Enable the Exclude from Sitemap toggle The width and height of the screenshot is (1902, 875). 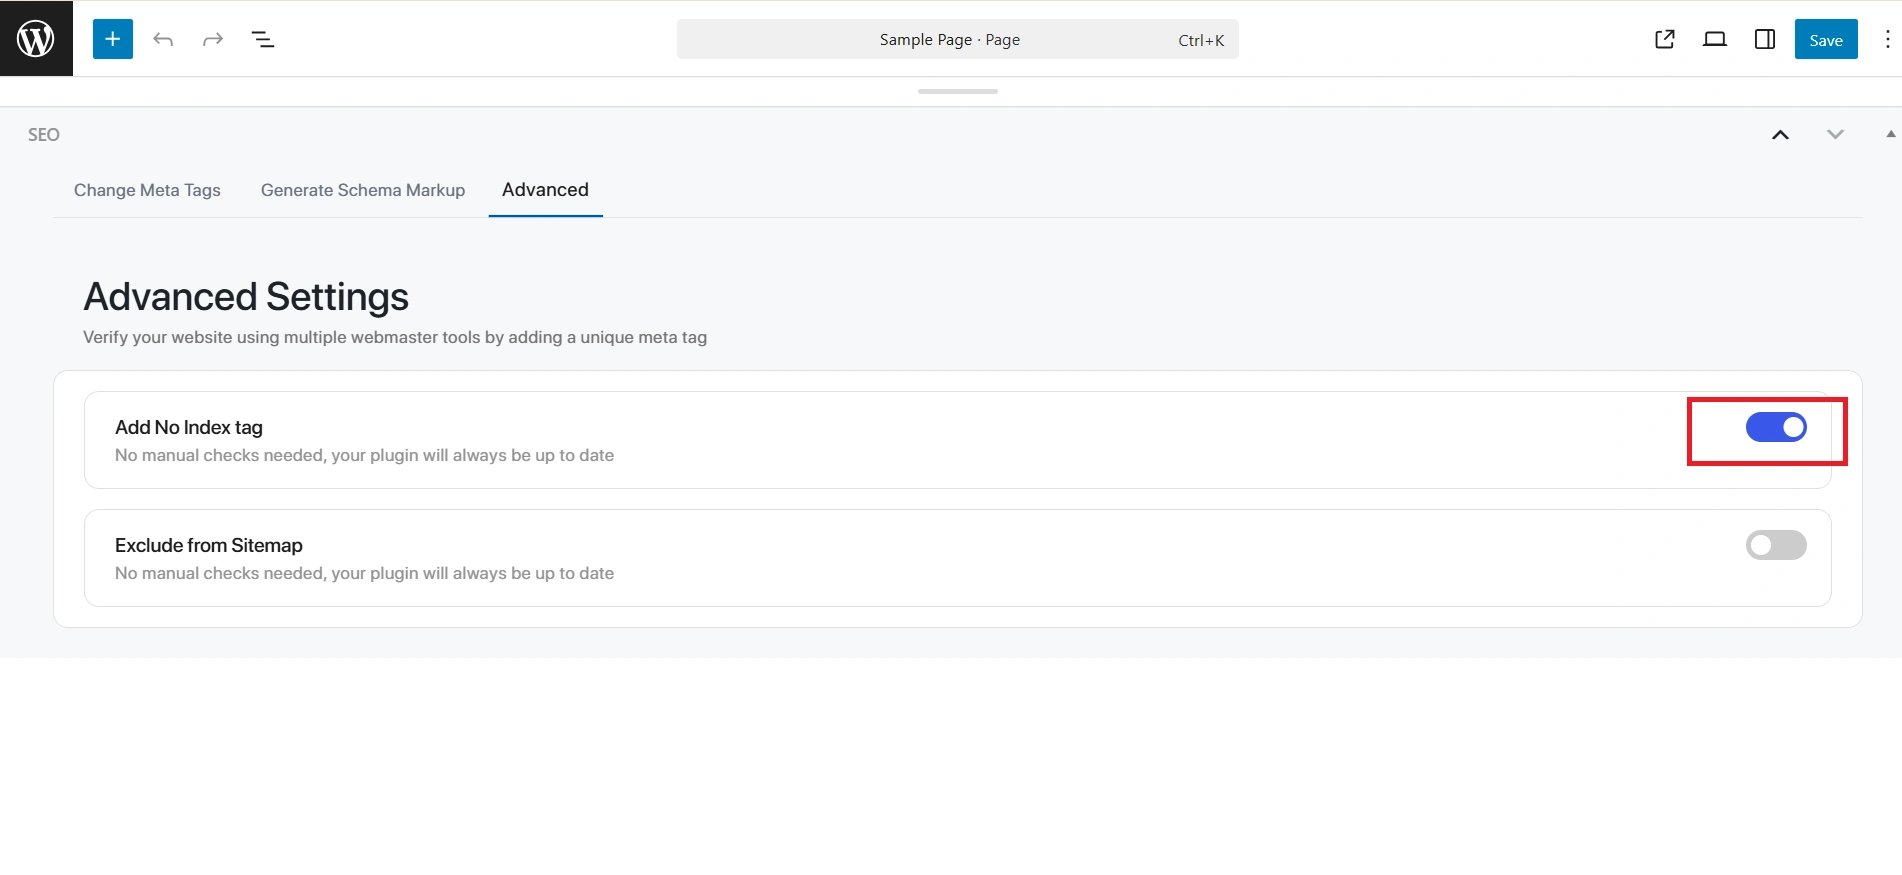(x=1776, y=545)
